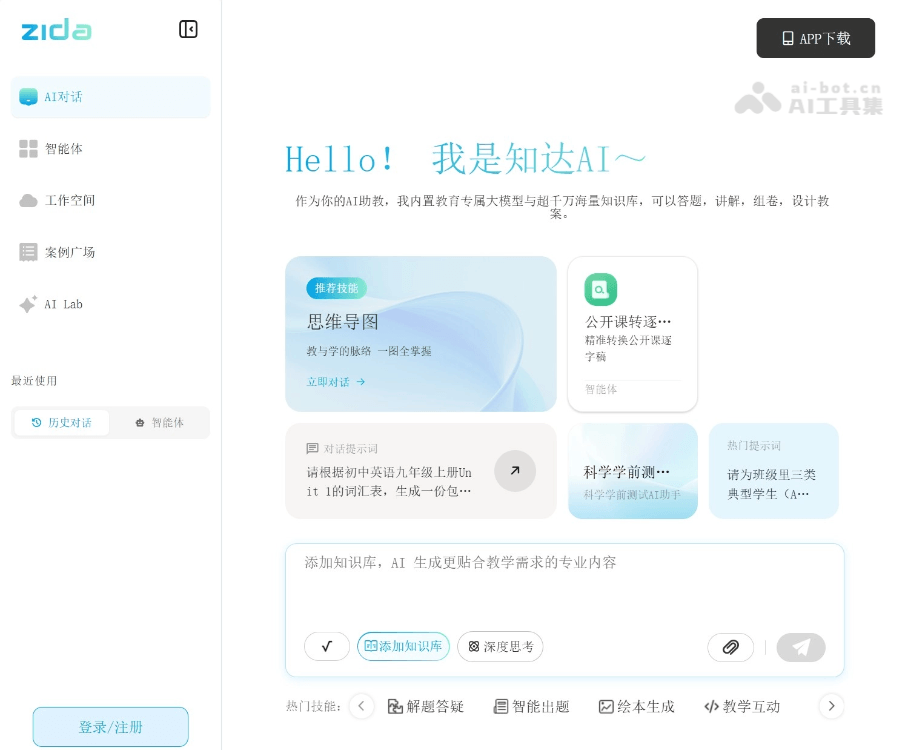The height and width of the screenshot is (750, 900).
Task: Switch to the recent 智能体 tab
Action: click(x=160, y=422)
